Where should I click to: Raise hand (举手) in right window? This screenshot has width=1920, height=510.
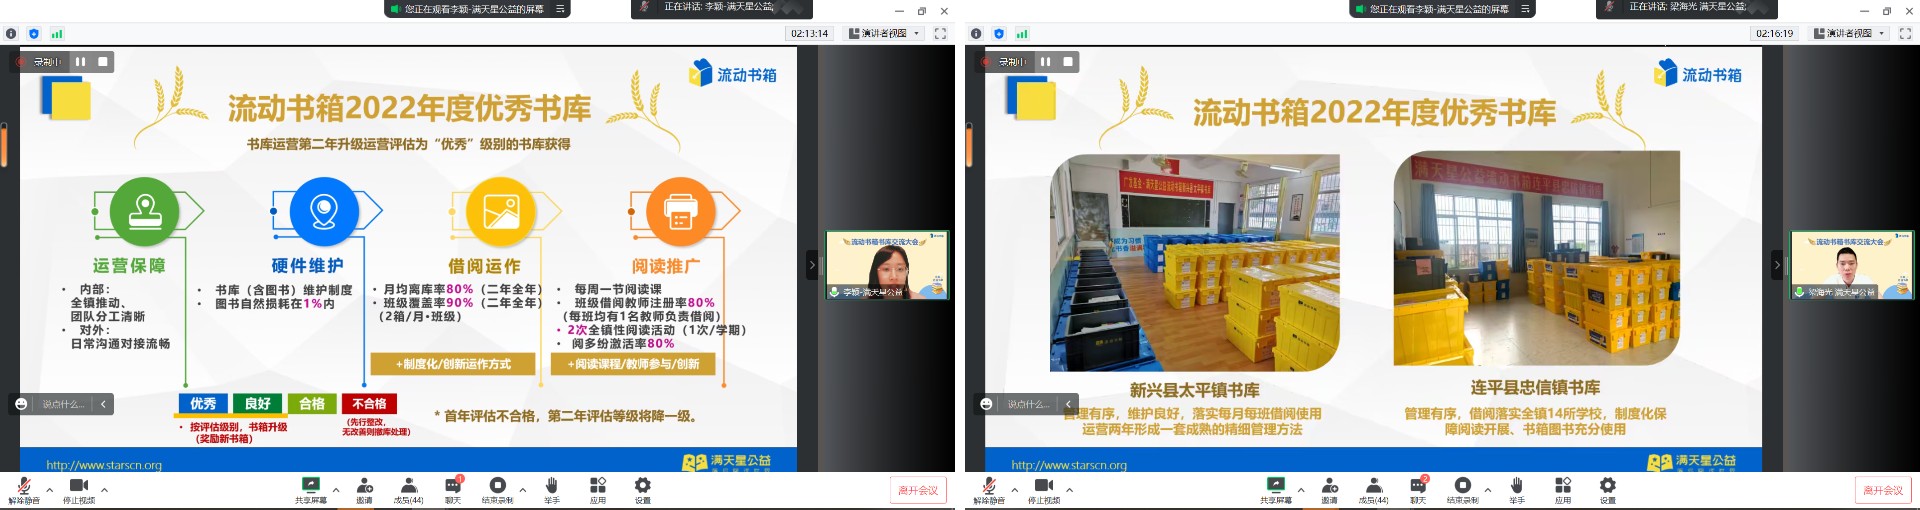pos(1517,490)
